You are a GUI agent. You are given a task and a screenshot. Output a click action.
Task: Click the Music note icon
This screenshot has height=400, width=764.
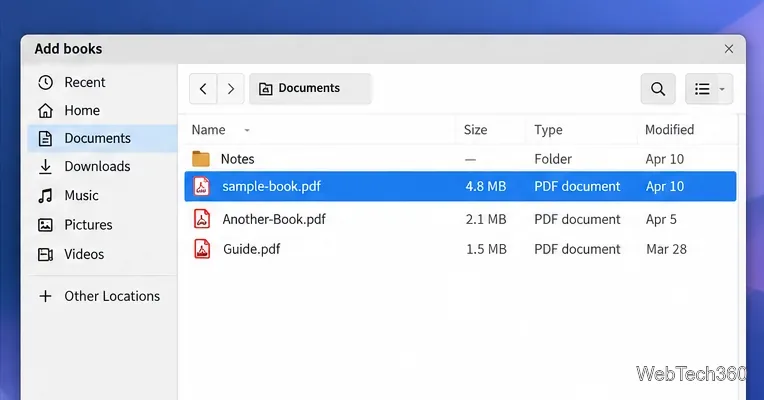coord(45,196)
